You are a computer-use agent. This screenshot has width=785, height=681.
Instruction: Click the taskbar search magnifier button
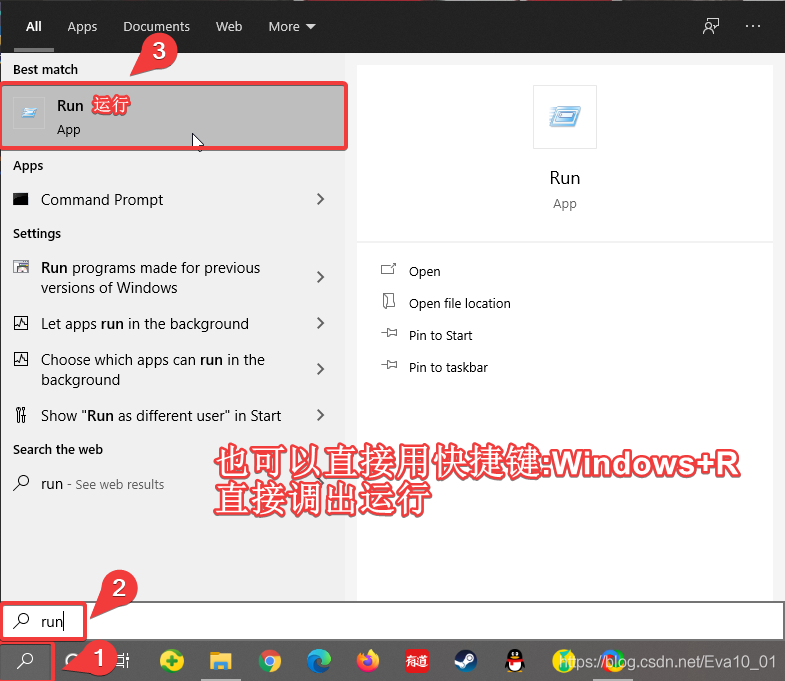click(x=25, y=661)
